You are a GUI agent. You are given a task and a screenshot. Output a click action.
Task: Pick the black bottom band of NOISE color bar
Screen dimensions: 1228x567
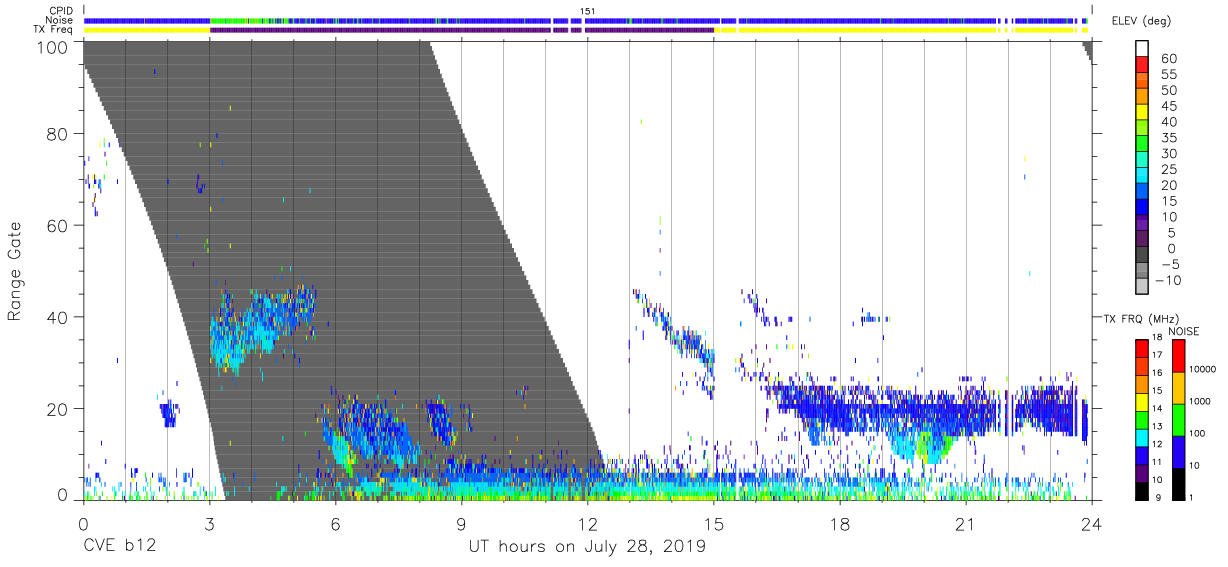(1177, 483)
